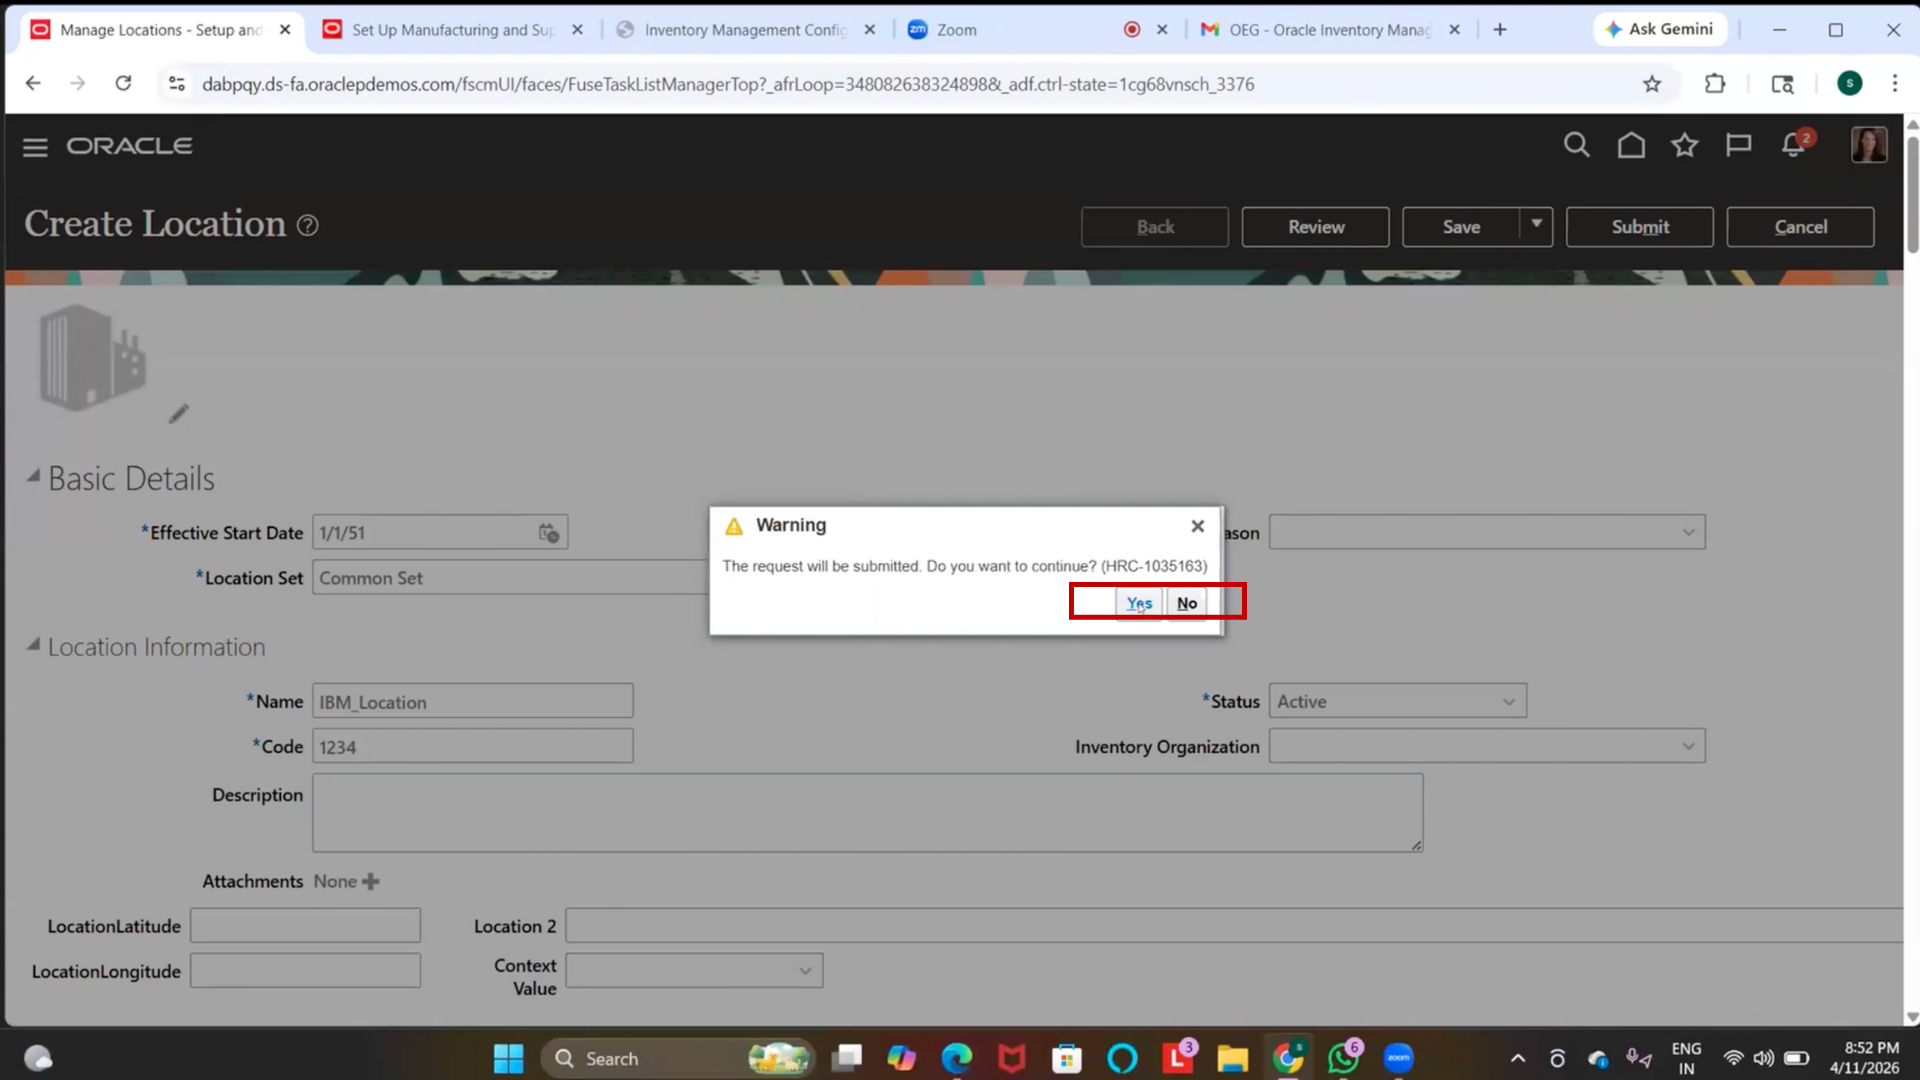Switch to OEG Oracle Inventory Gmail tab
Viewport: 1920px width, 1080px height.
coord(1330,30)
